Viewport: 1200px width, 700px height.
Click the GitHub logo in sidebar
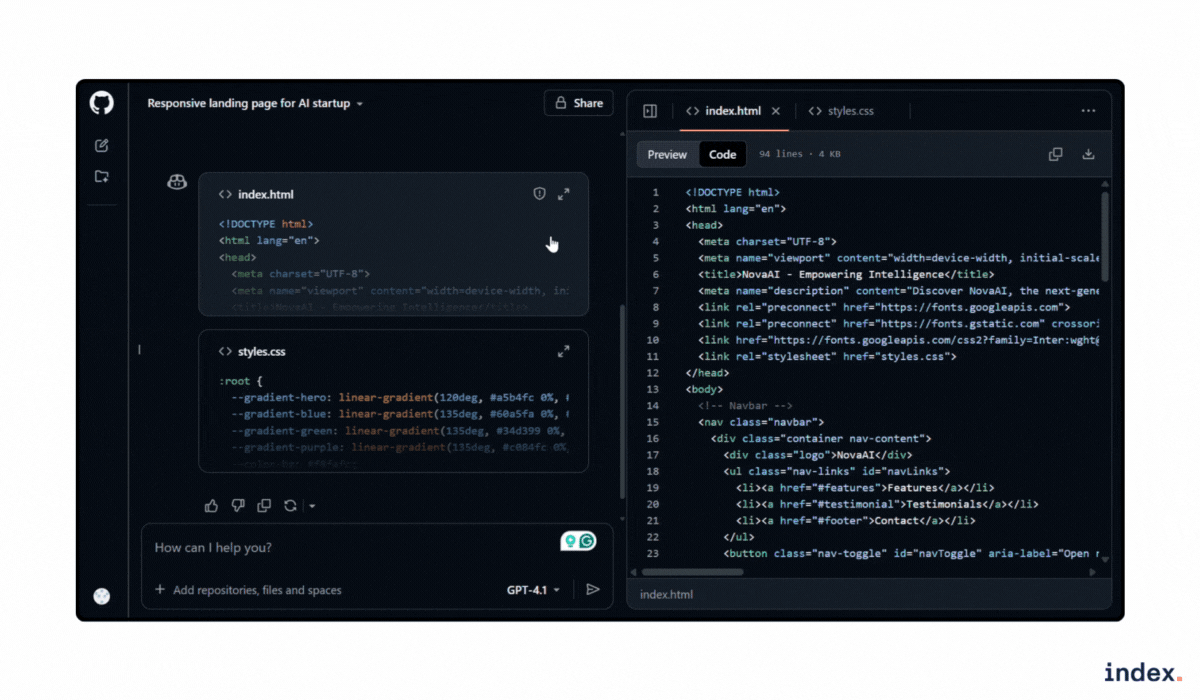tap(101, 103)
